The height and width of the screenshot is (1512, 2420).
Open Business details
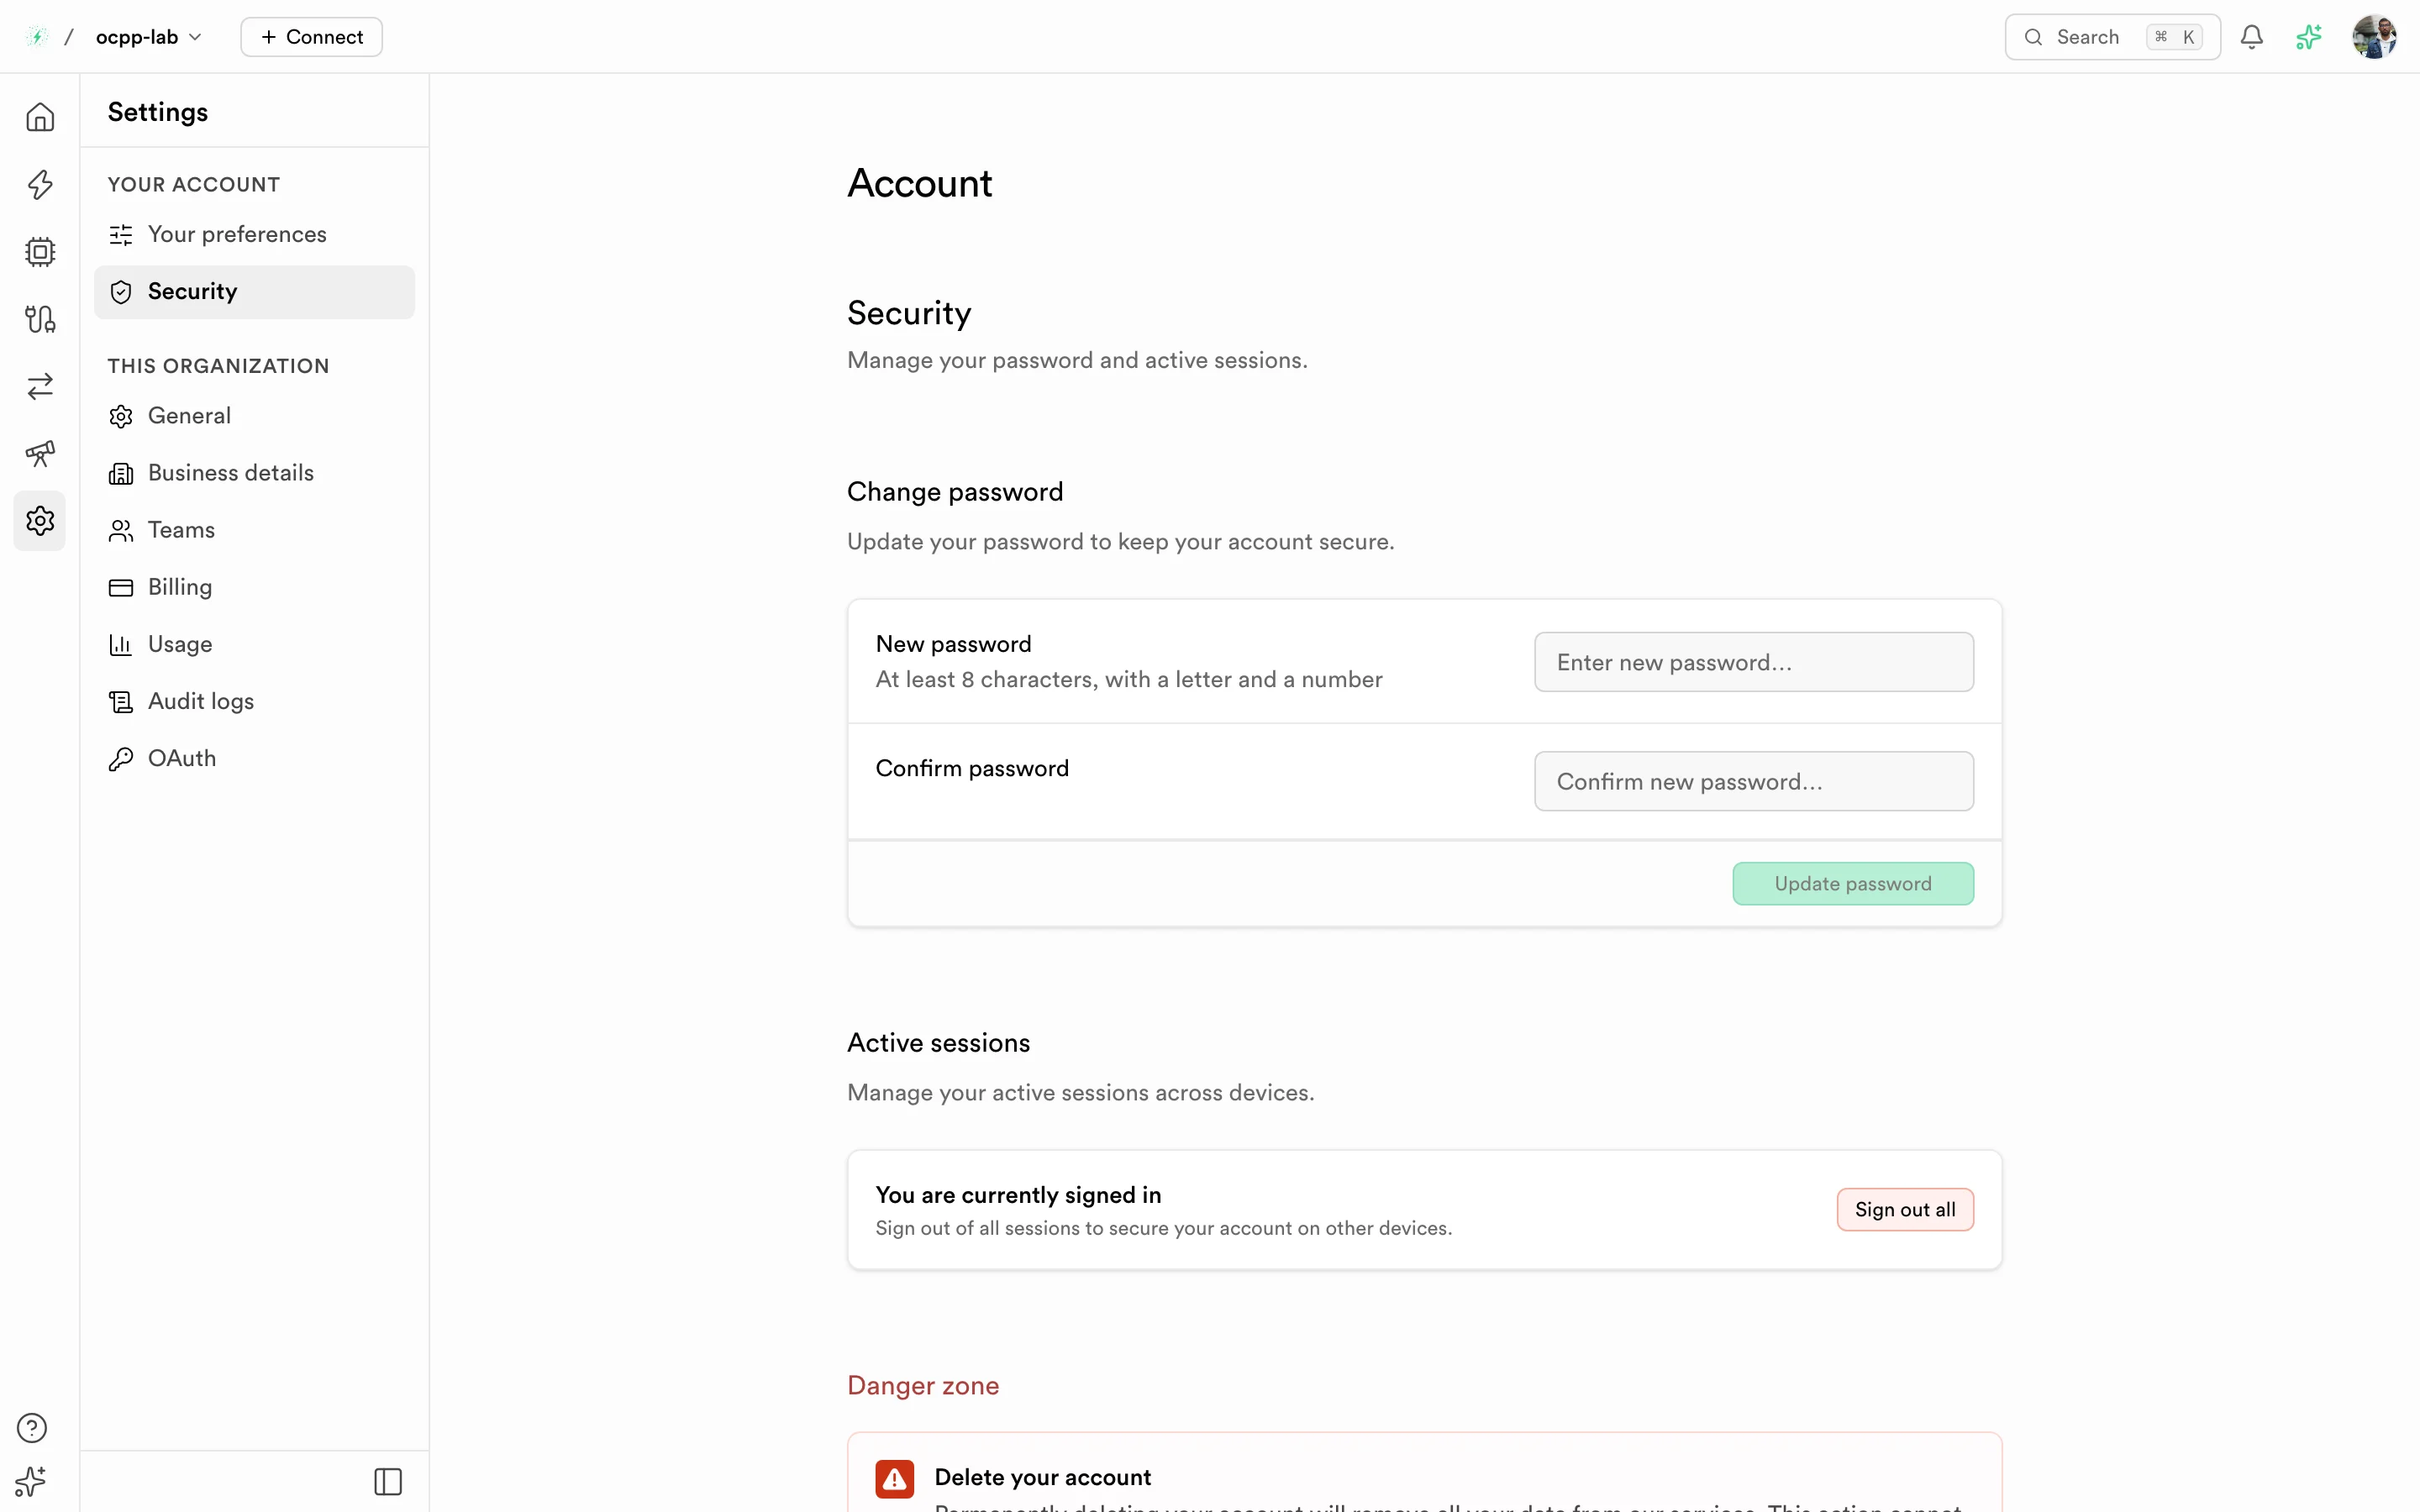[254, 473]
